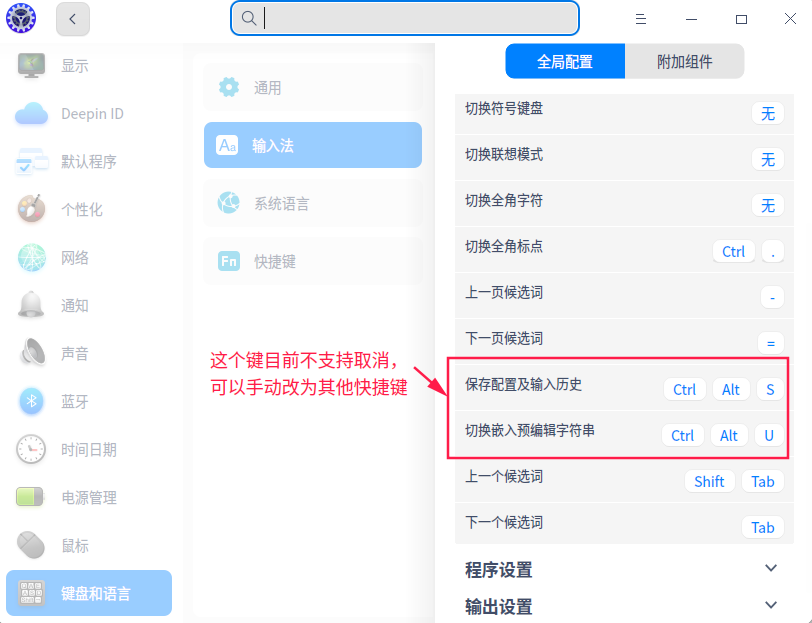Click 默认程序 sidebar label
The height and width of the screenshot is (623, 812).
89,162
